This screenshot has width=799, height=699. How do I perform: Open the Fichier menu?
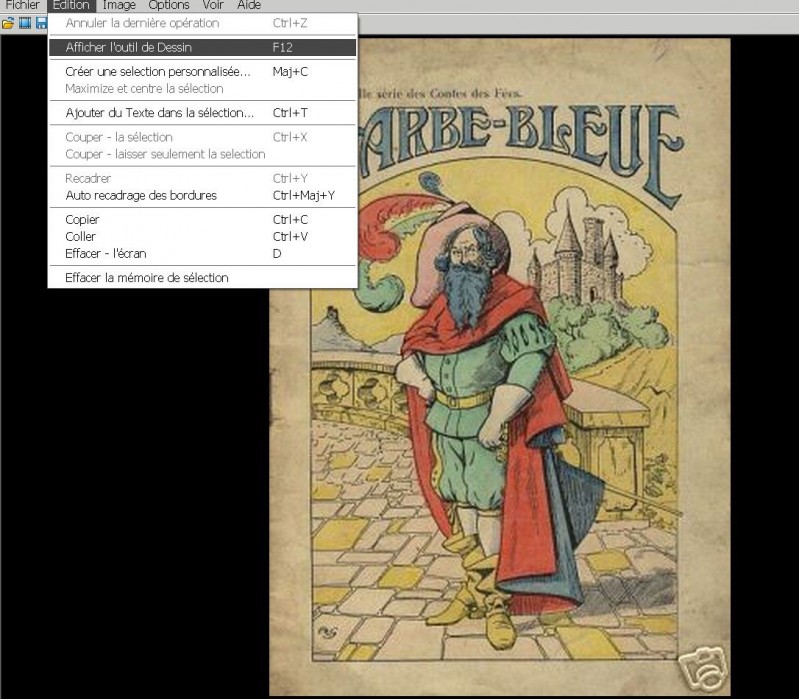pos(22,5)
